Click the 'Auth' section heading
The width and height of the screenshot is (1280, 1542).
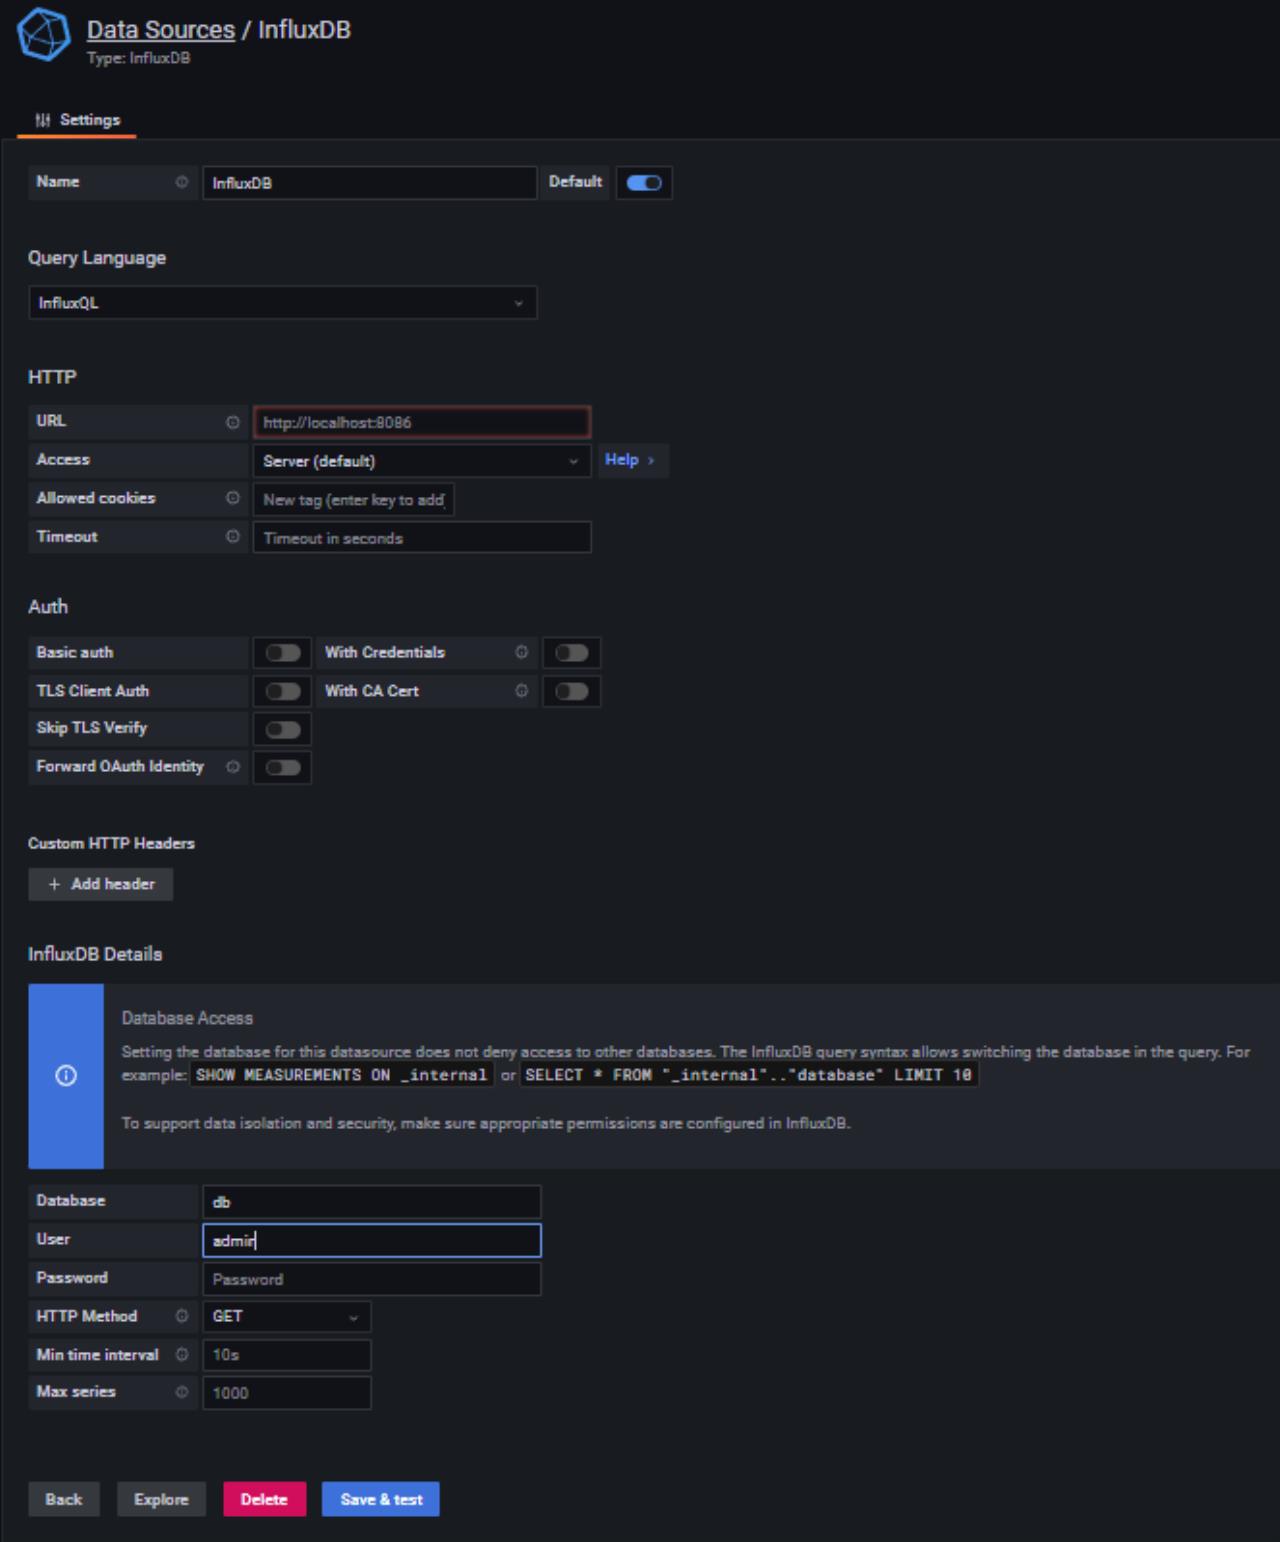point(48,607)
